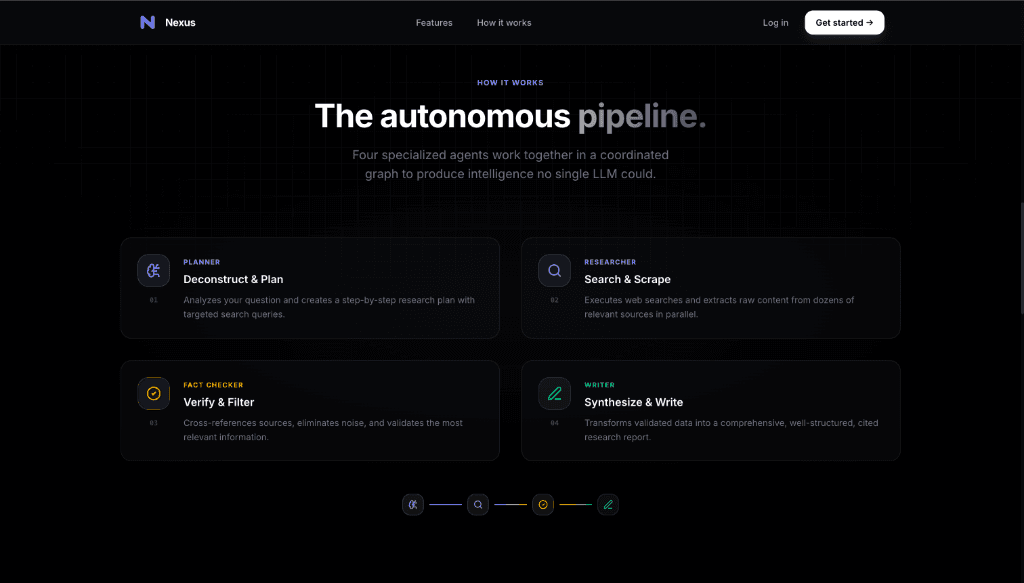The height and width of the screenshot is (583, 1024).
Task: Click the Transforms validated data description text
Action: [731, 430]
